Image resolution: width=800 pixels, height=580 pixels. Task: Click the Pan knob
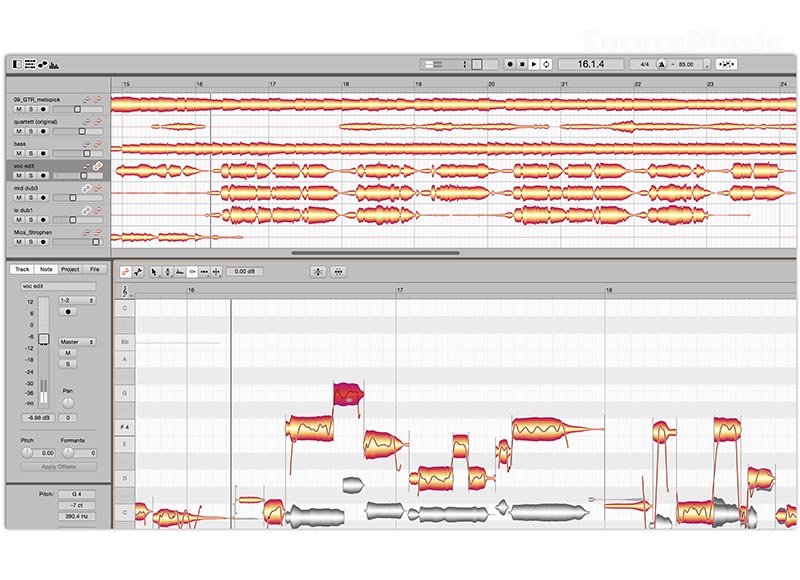pos(68,403)
